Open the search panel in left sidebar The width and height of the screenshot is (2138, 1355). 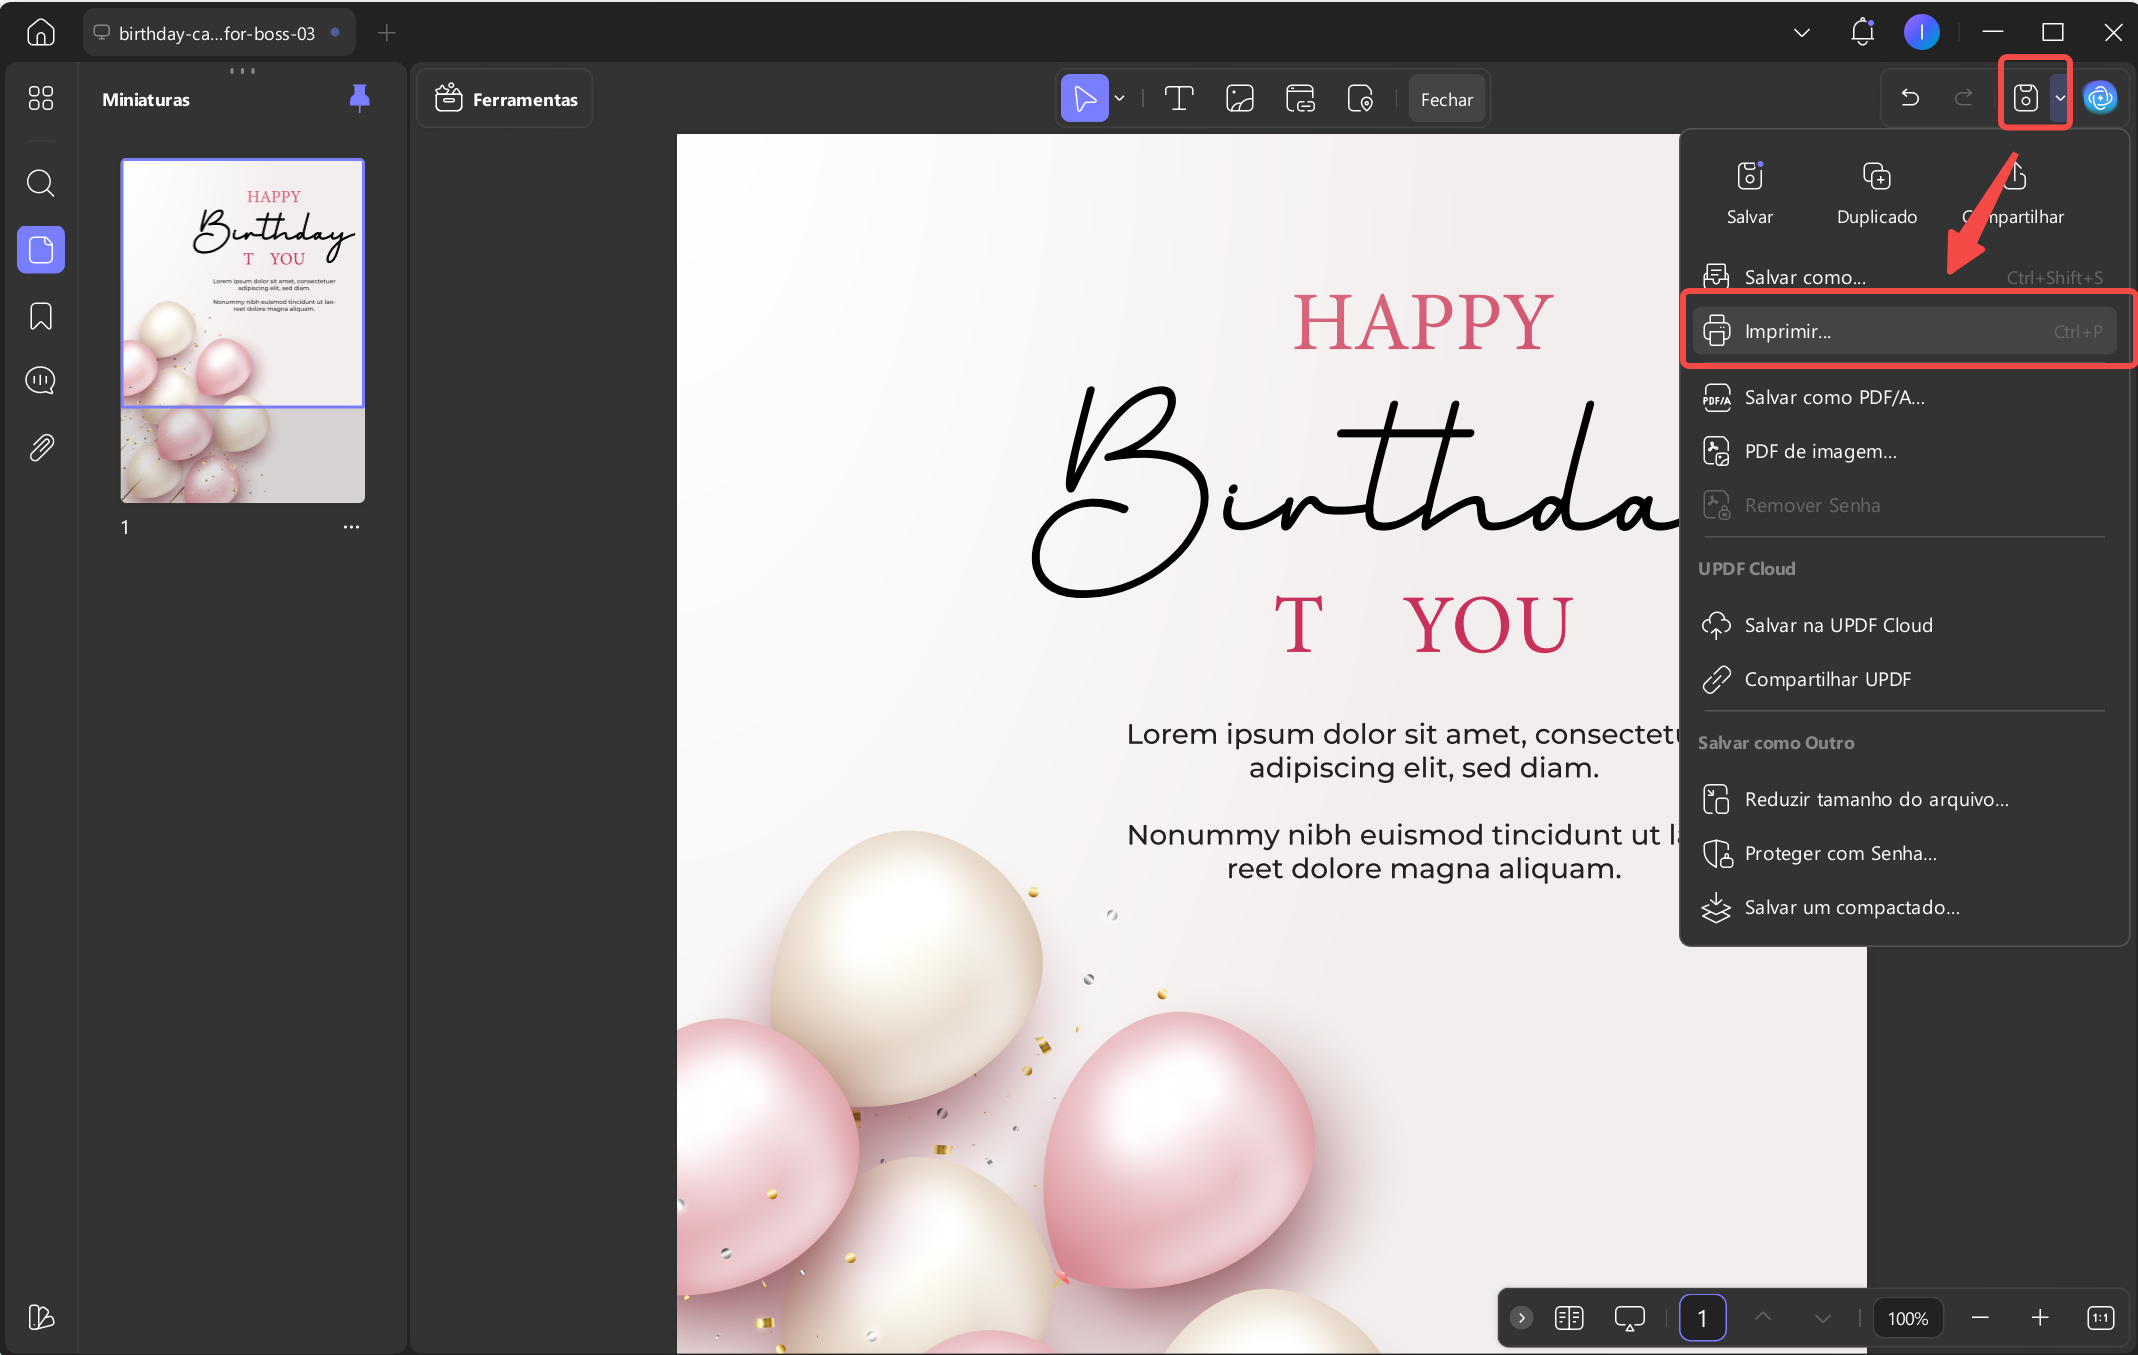point(40,183)
